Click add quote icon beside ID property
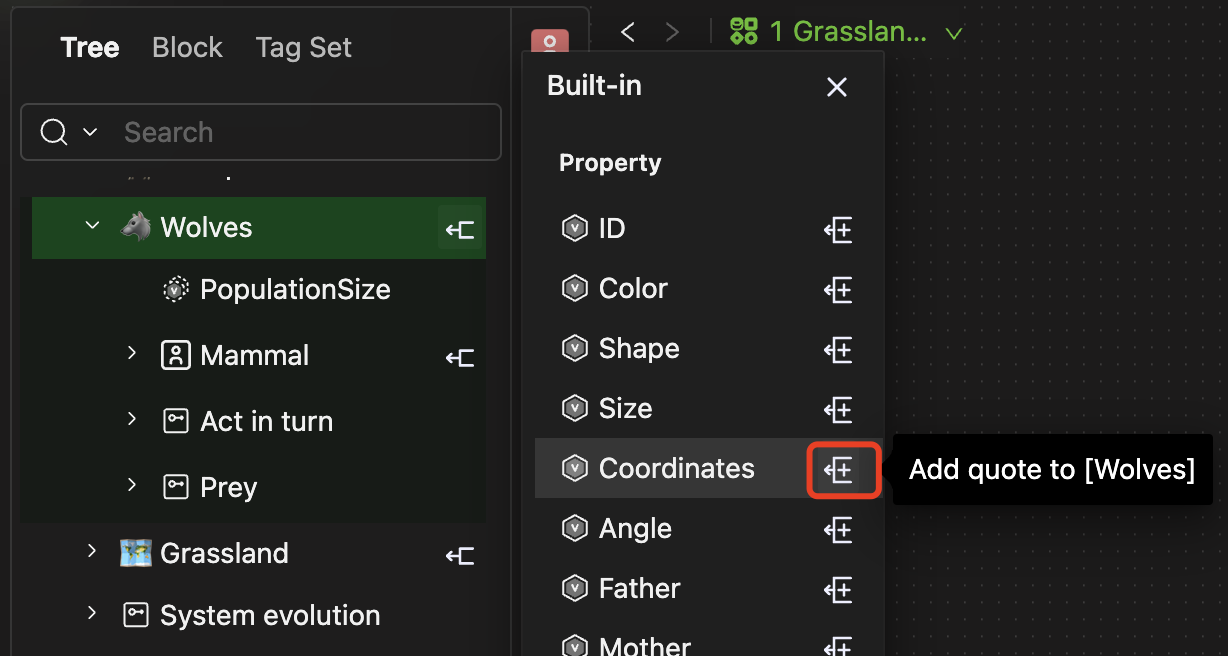This screenshot has height=656, width=1228. [838, 230]
